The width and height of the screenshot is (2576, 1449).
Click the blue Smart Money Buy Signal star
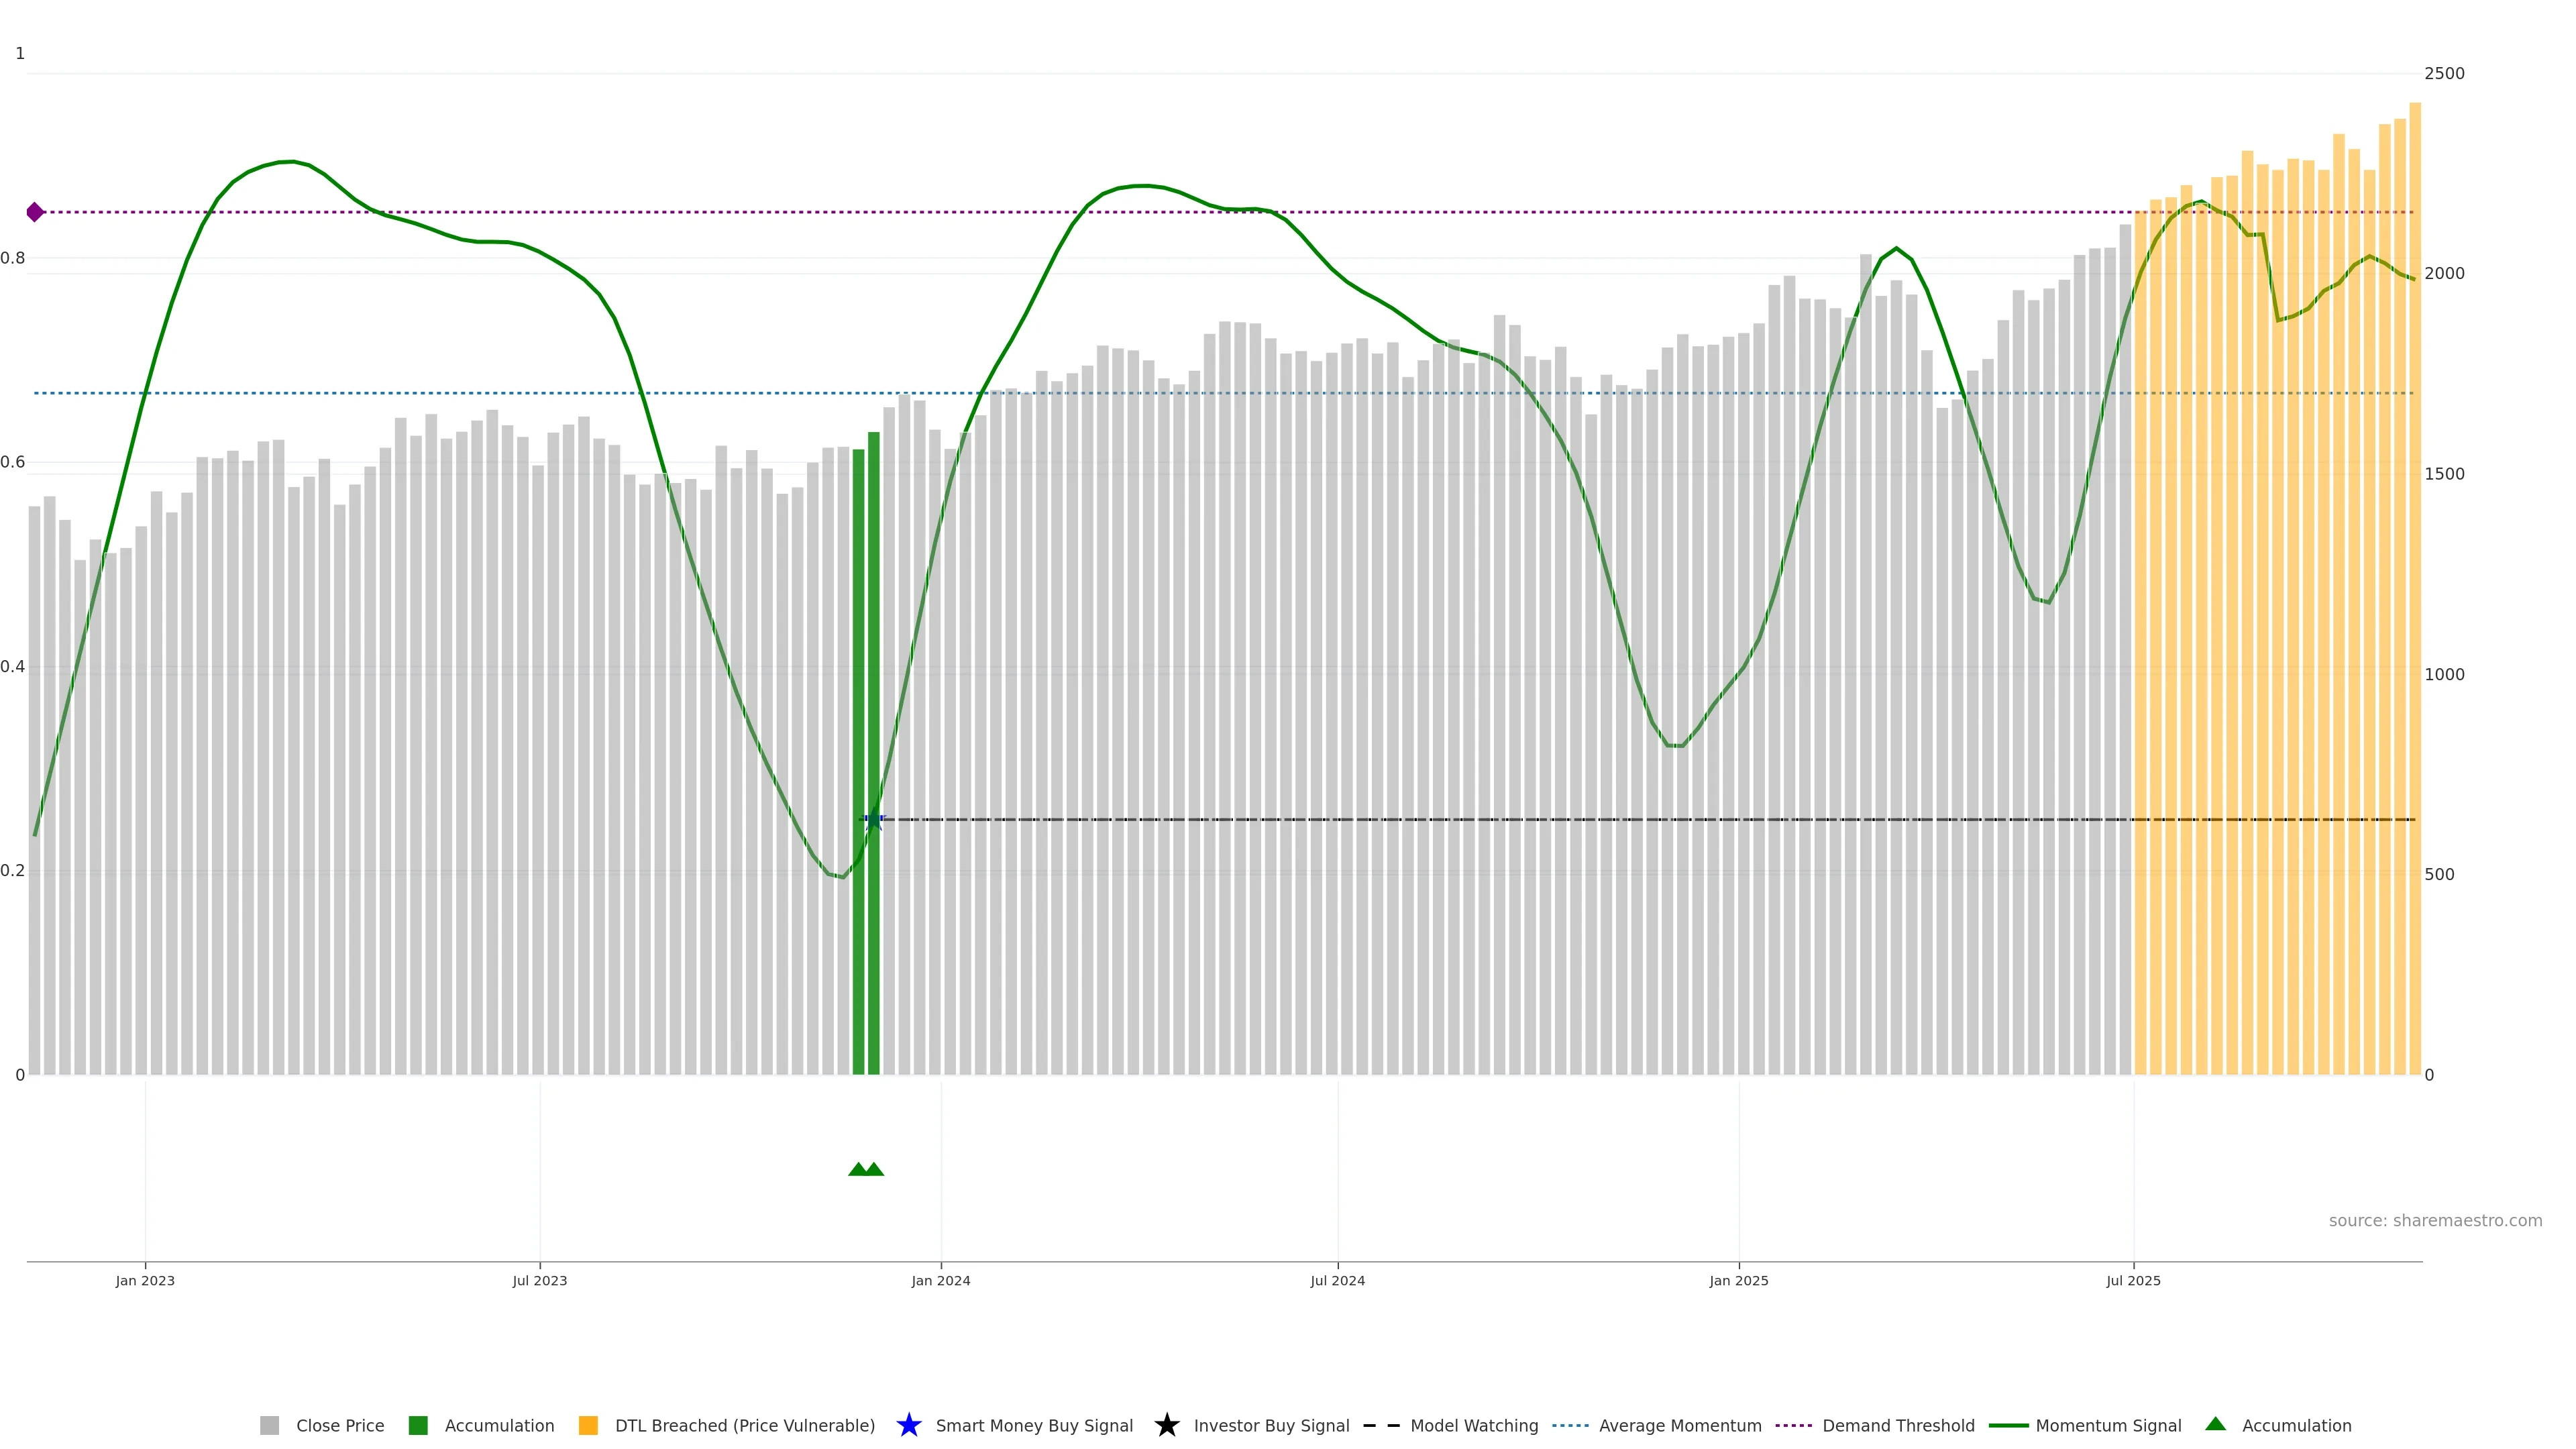click(908, 1425)
